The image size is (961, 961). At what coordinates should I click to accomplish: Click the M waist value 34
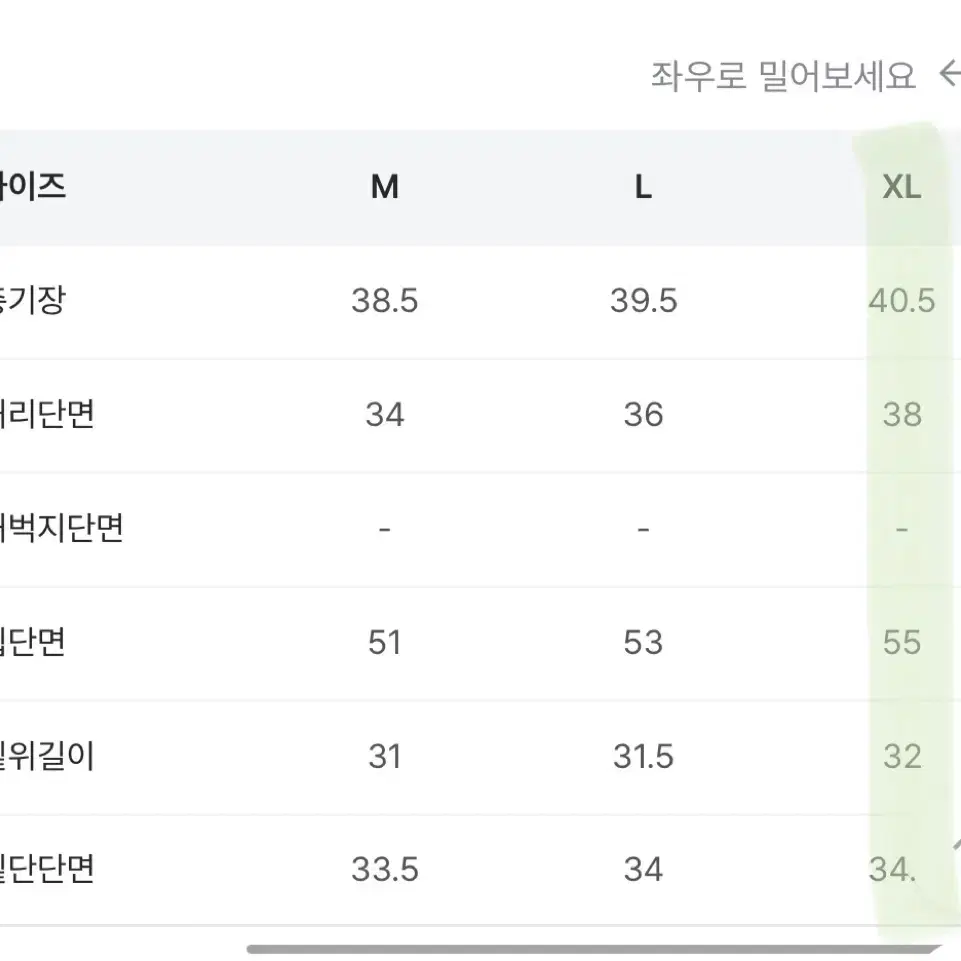point(385,414)
